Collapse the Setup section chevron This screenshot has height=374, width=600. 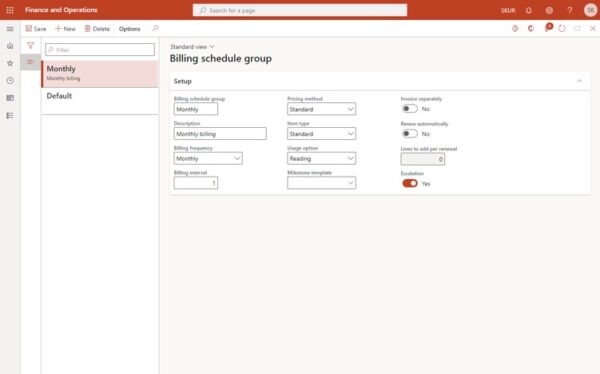pos(579,81)
